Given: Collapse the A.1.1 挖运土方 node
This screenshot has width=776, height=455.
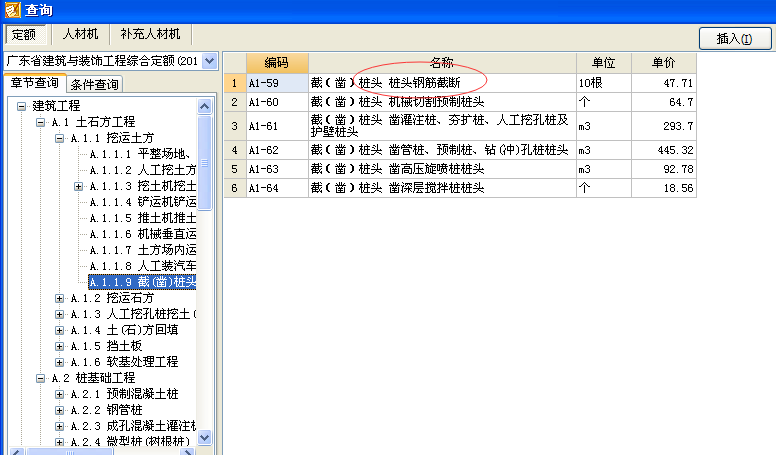Looking at the screenshot, I should click(x=59, y=138).
